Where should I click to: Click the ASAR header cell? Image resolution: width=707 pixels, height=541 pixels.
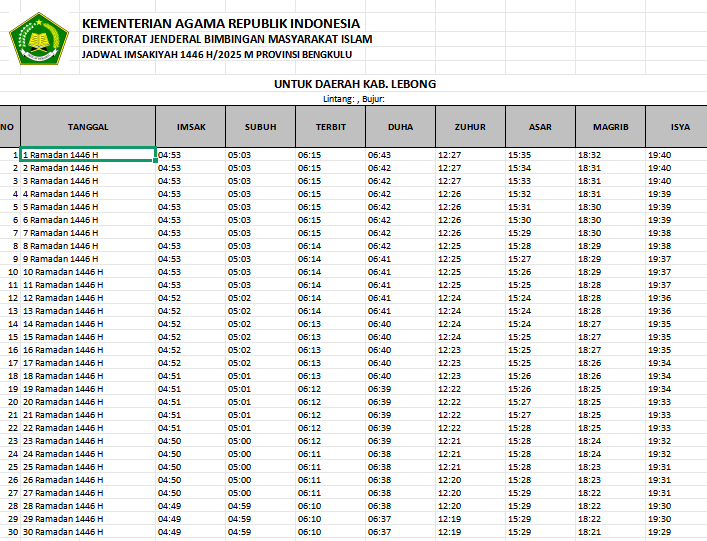pos(540,127)
